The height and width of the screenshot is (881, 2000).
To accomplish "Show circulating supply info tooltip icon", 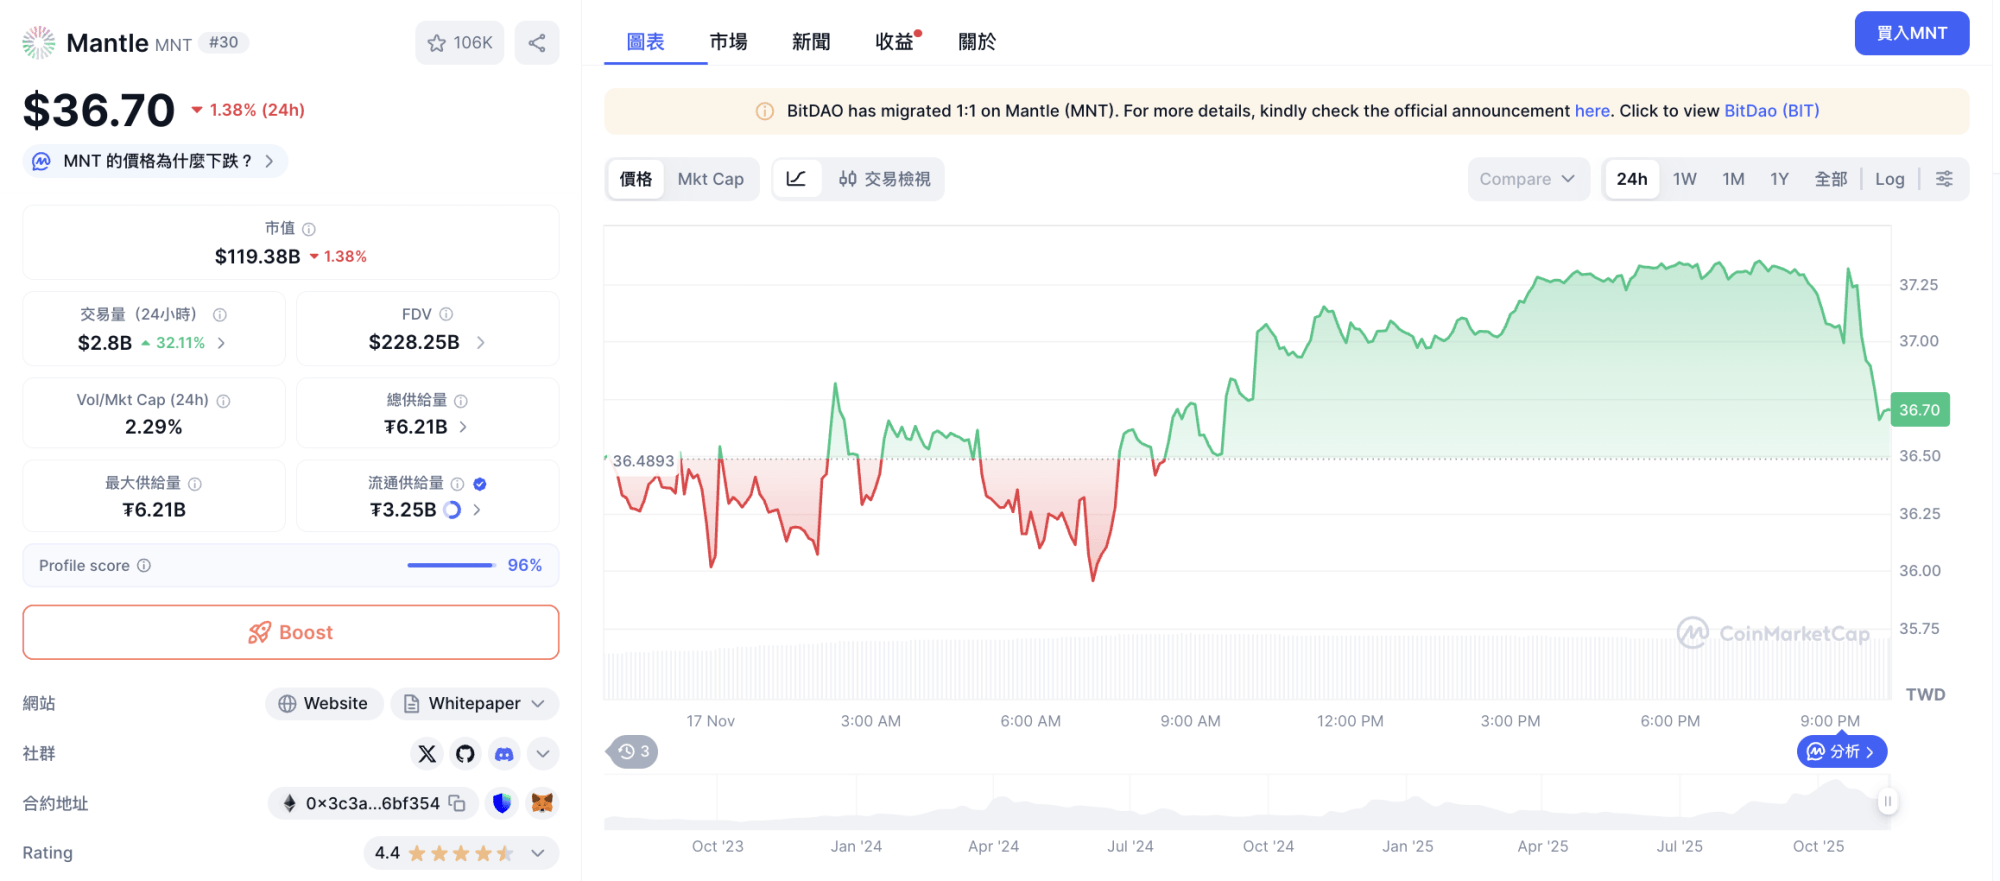I will 457,484.
